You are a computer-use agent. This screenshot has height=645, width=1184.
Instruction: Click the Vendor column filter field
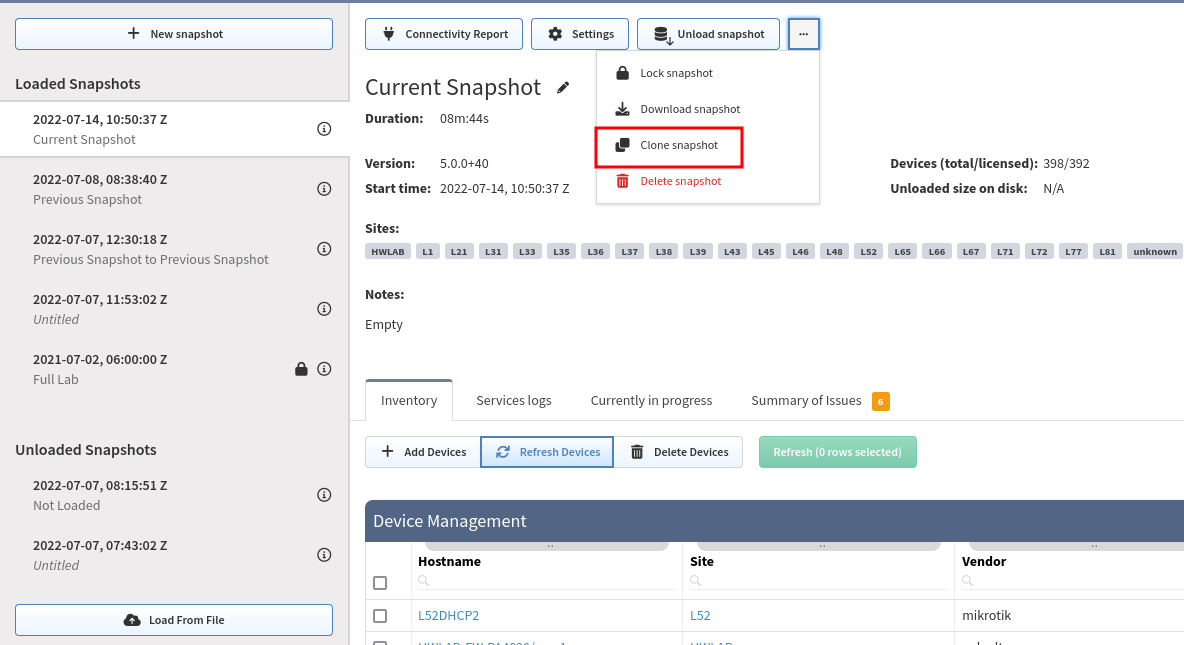click(1072, 581)
